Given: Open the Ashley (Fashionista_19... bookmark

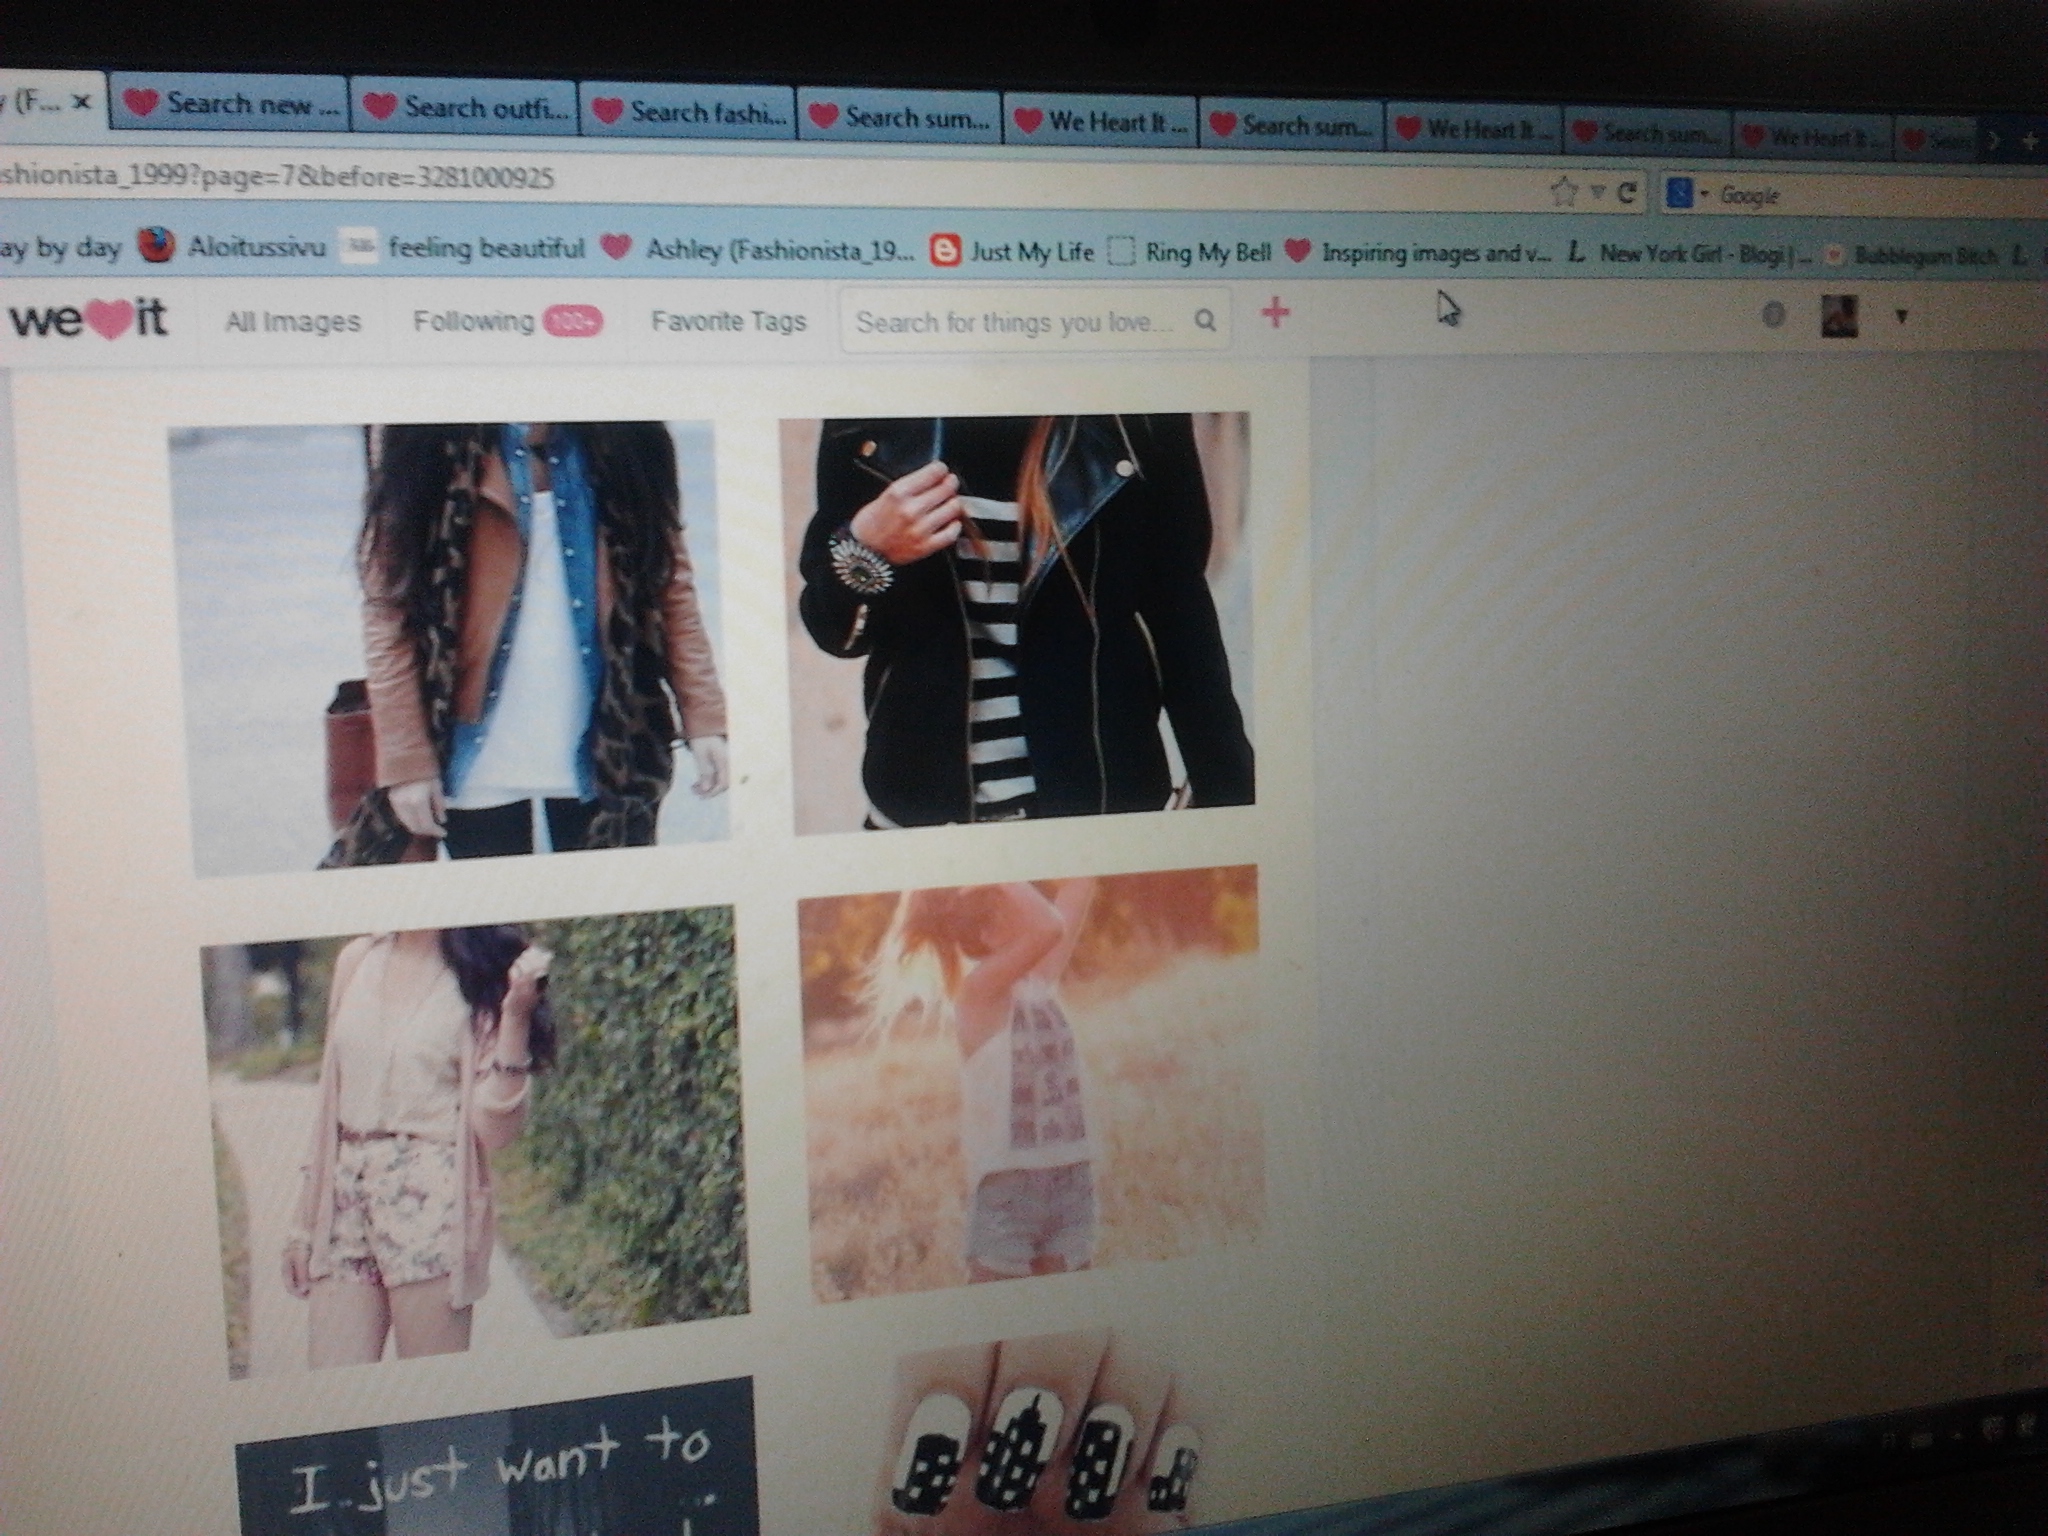Looking at the screenshot, I should tap(757, 249).
